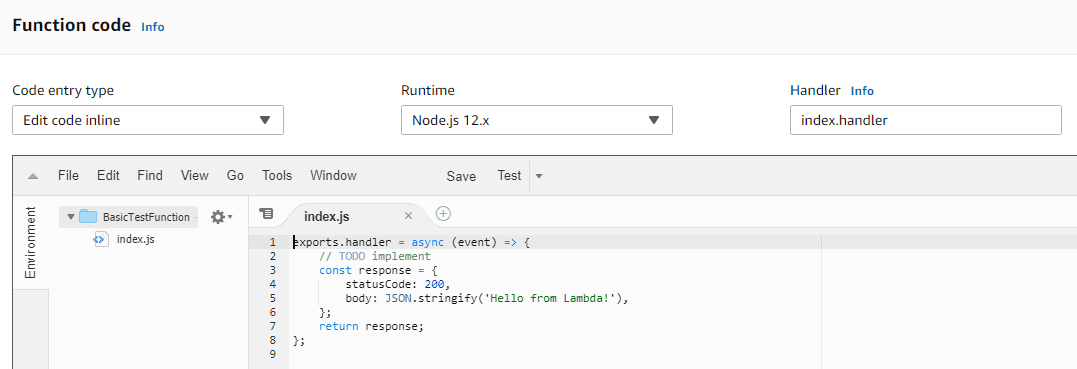Image resolution: width=1077 pixels, height=369 pixels.
Task: Collapse the BasicTestFunction folder tree
Action: tap(71, 217)
